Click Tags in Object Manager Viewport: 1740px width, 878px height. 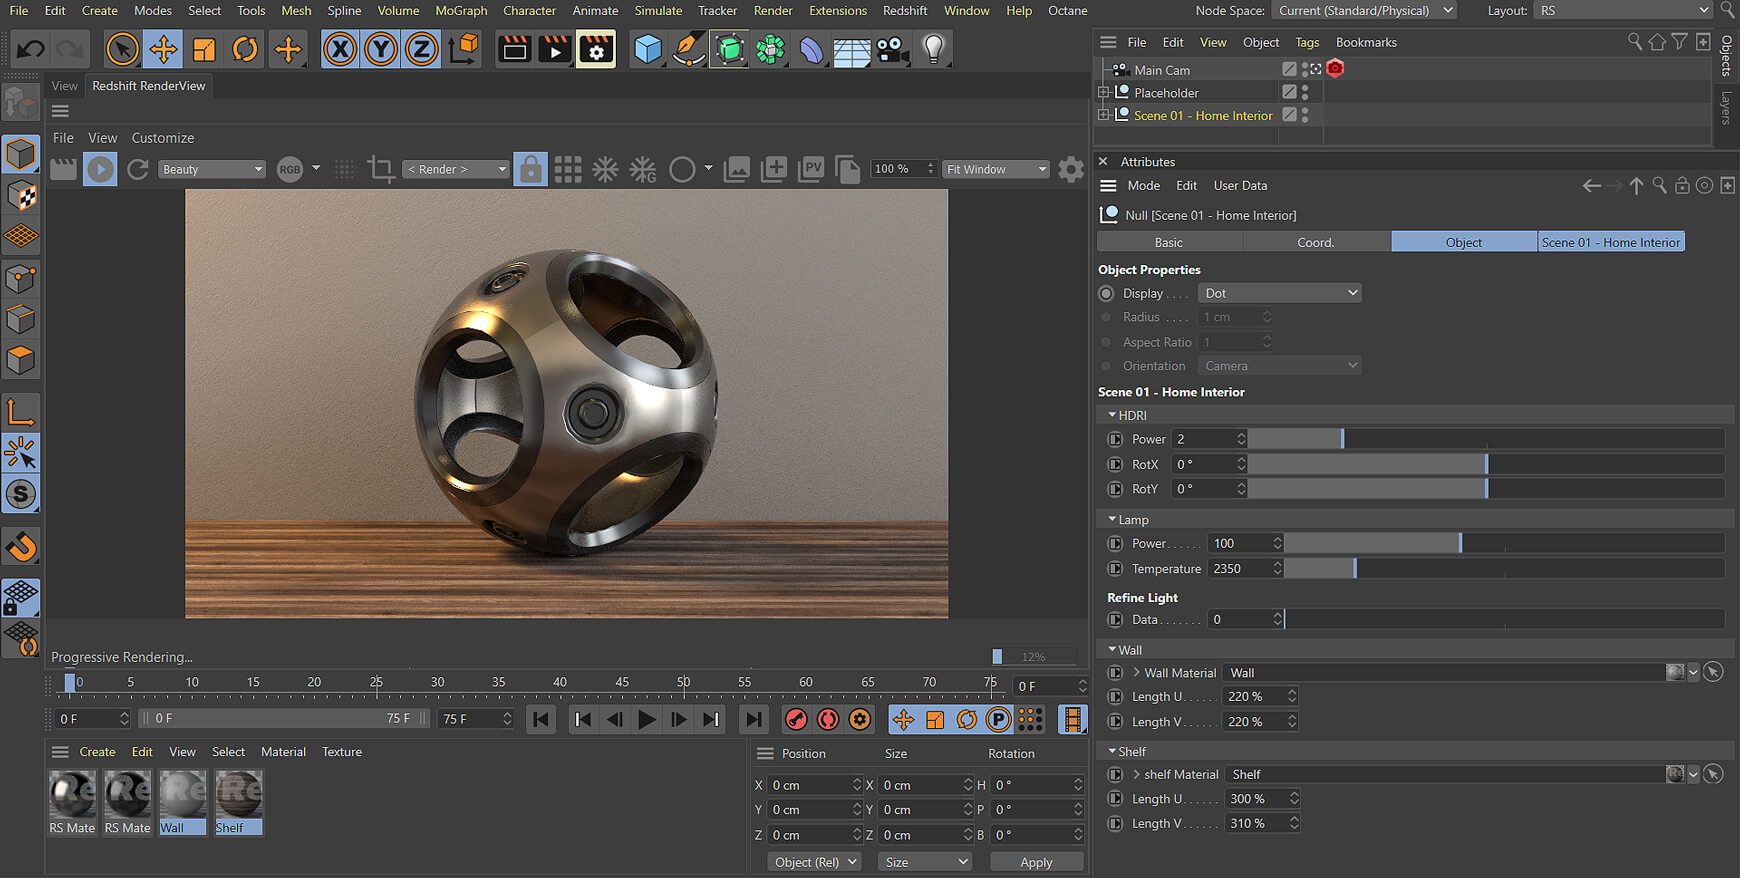pyautogui.click(x=1307, y=42)
